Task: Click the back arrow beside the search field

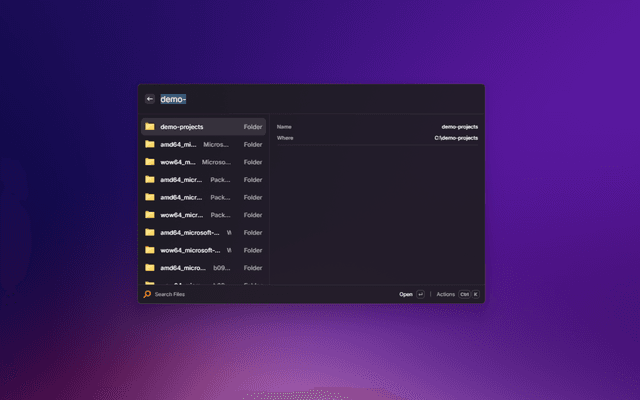Action: 149,99
